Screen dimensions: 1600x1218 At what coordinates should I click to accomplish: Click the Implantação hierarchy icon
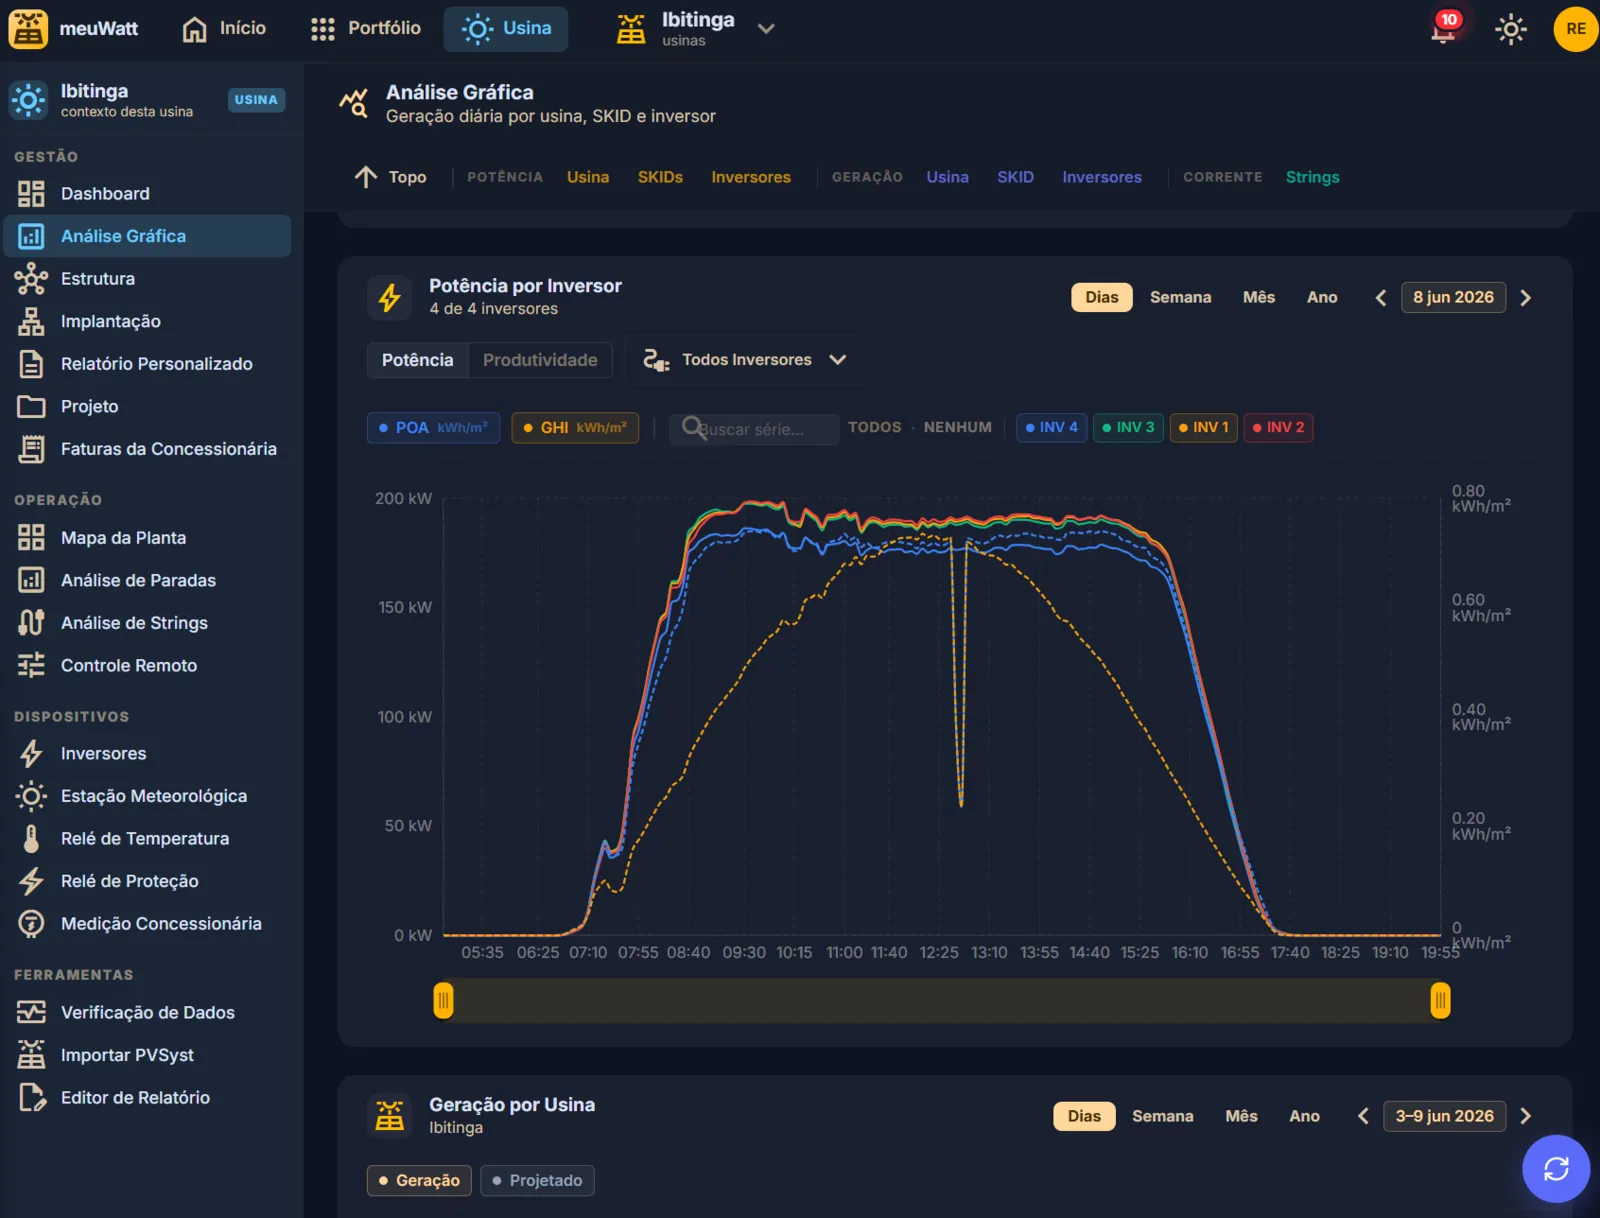(x=31, y=321)
